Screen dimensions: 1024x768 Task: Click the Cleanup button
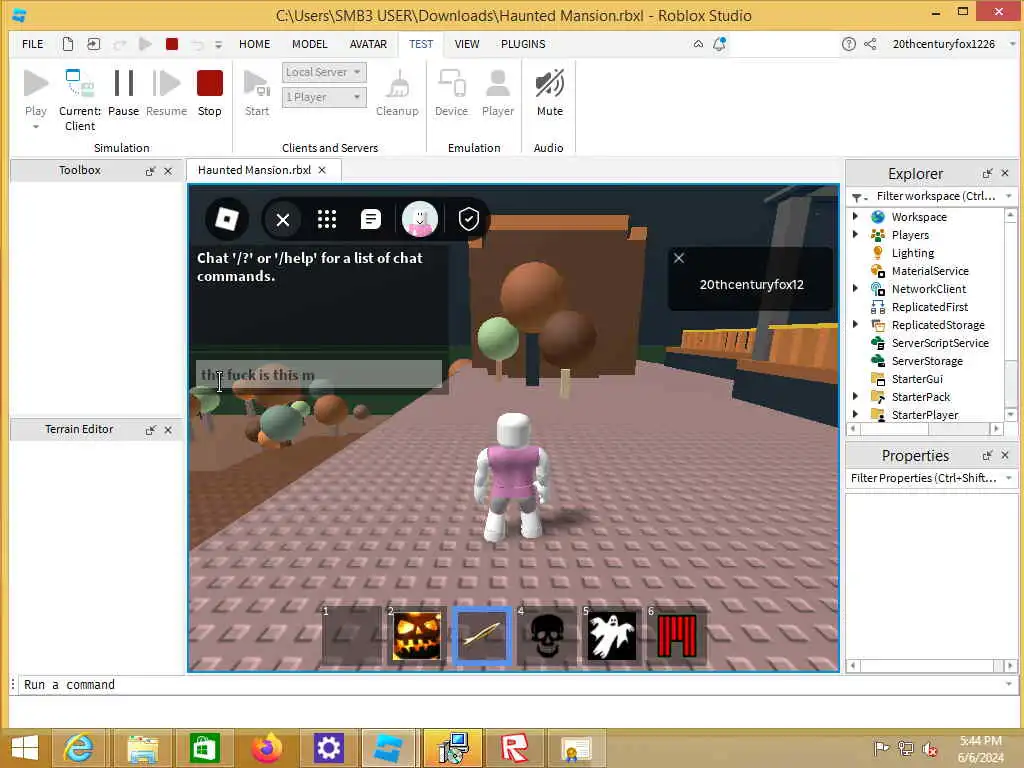tap(397, 93)
